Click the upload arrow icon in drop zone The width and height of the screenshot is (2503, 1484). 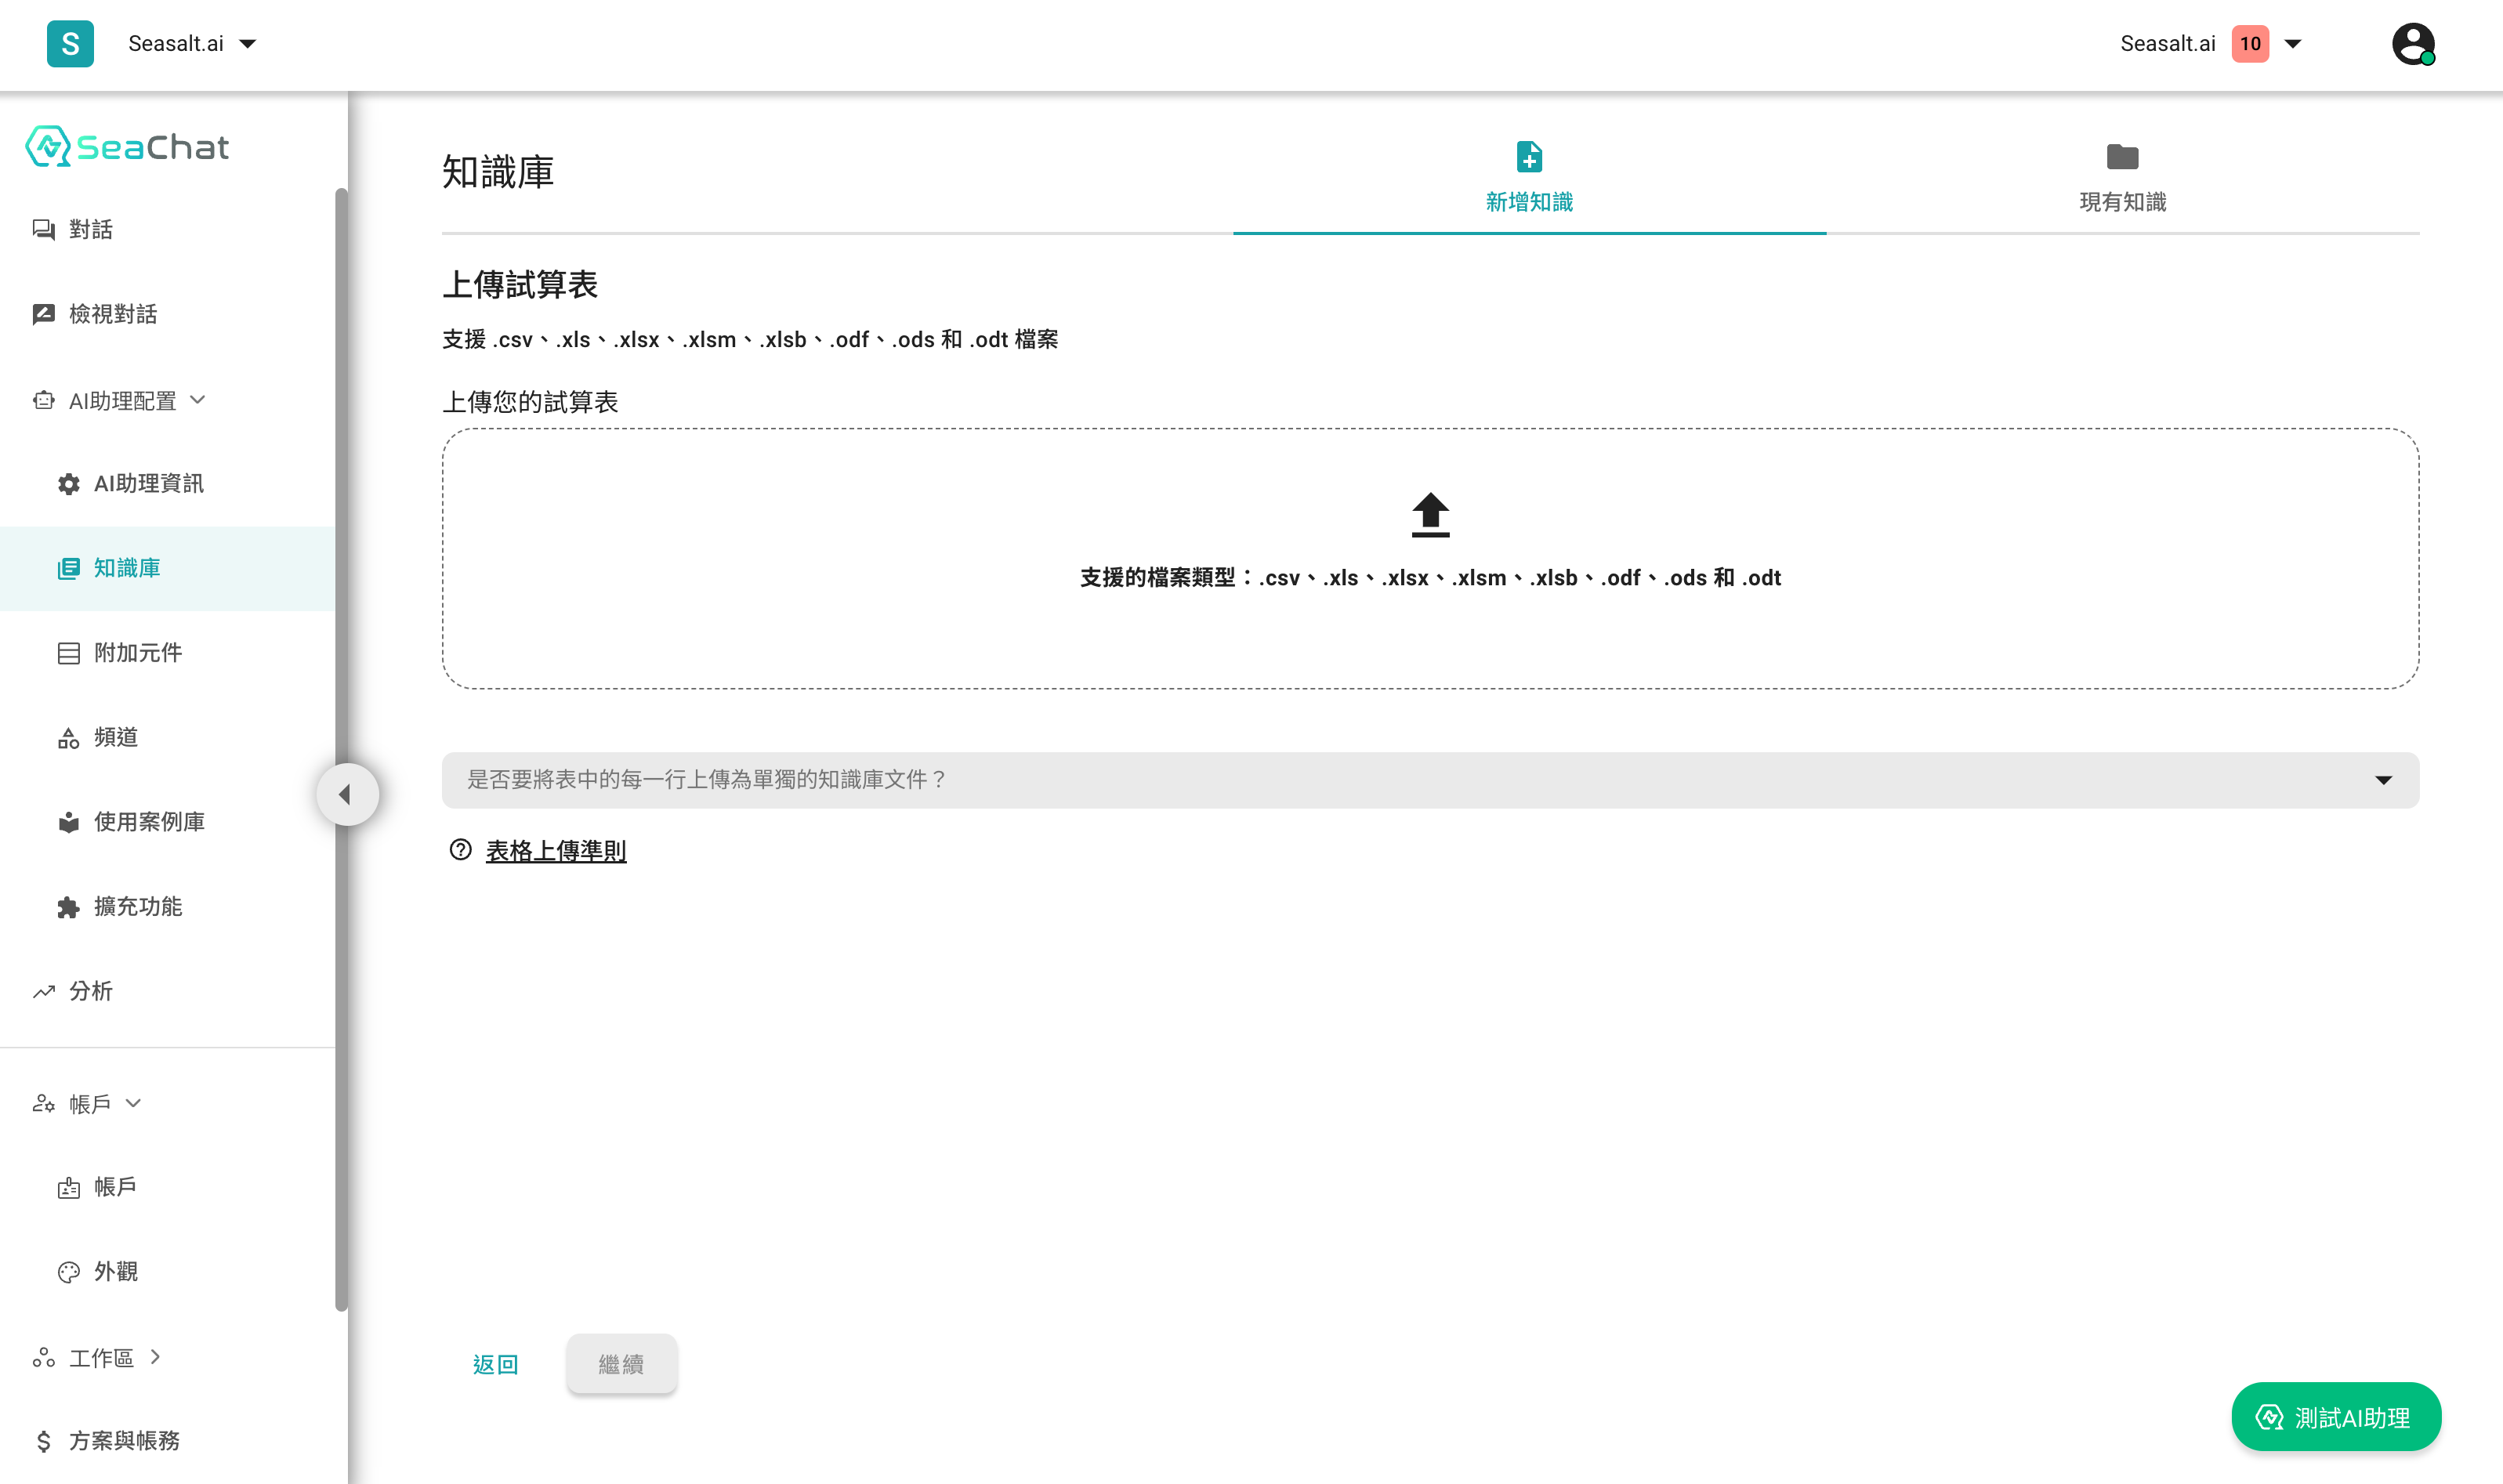coord(1430,515)
